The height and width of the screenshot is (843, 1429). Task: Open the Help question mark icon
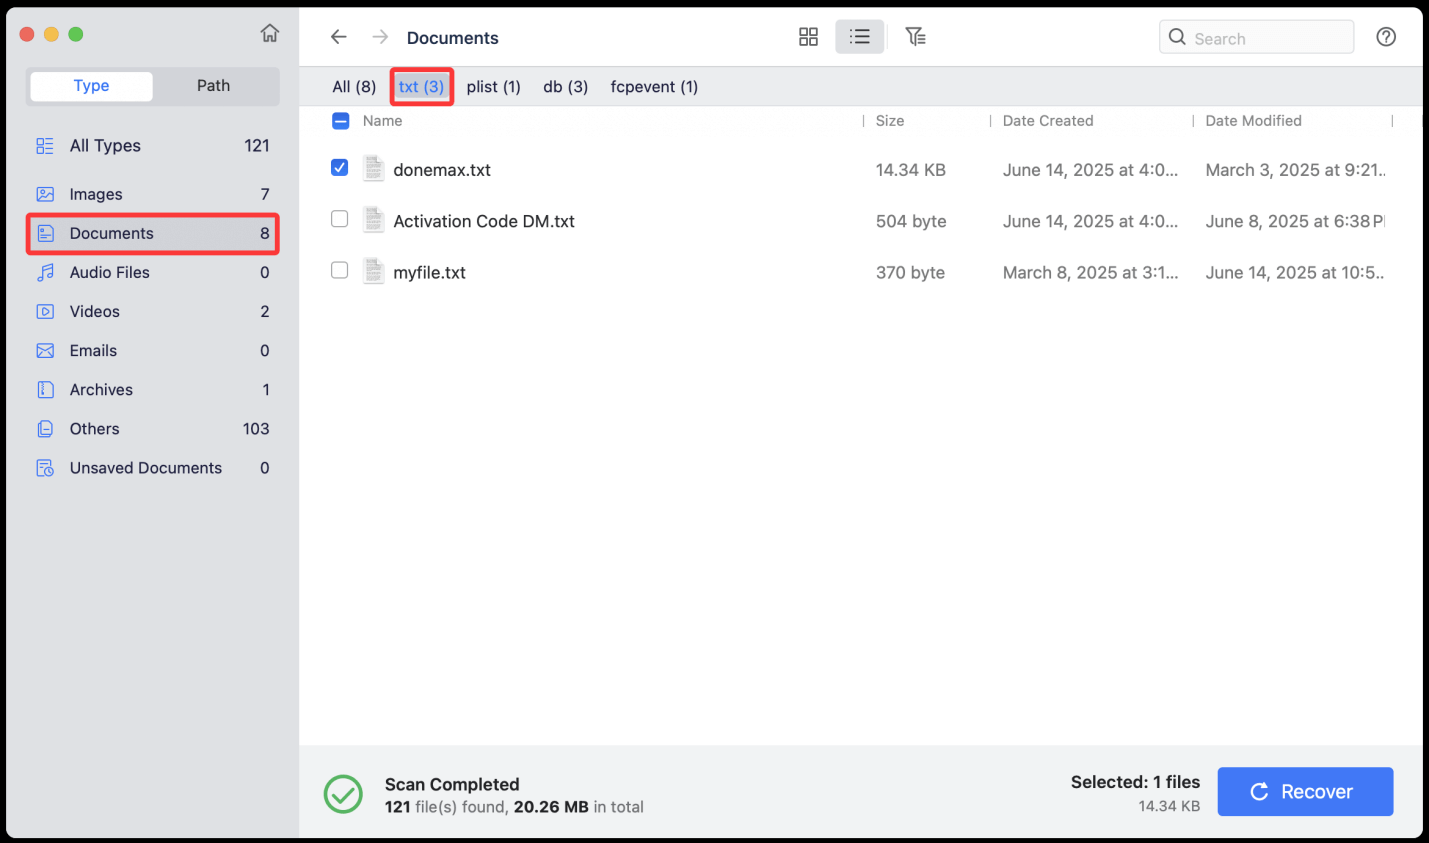click(x=1386, y=36)
